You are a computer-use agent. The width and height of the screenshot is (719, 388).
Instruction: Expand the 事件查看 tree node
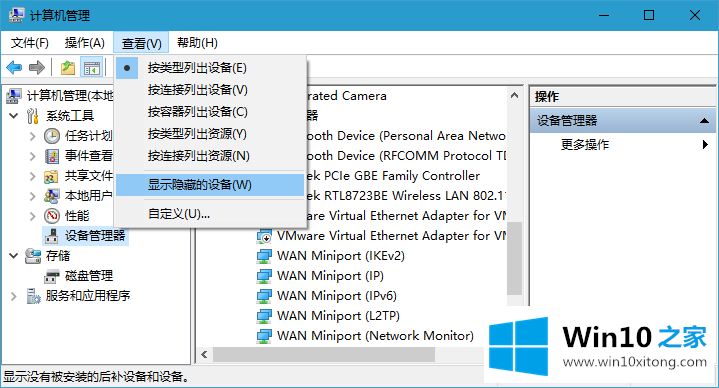click(x=33, y=156)
